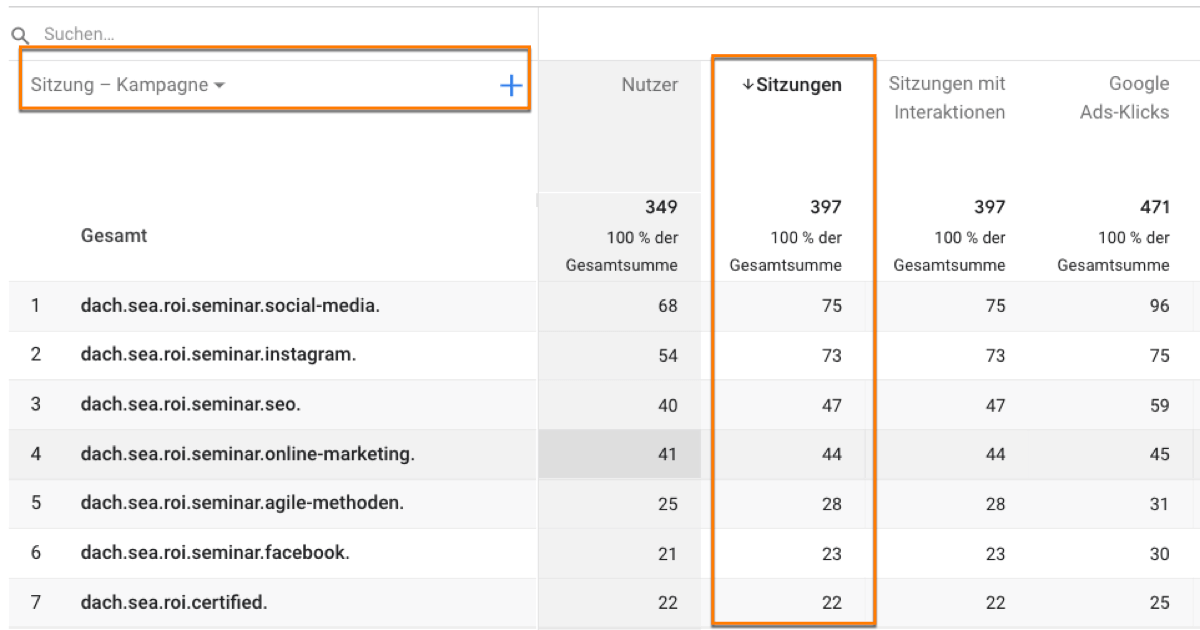This screenshot has width=1200, height=630.
Task: Click the Gesamt totals row label
Action: 113,237
